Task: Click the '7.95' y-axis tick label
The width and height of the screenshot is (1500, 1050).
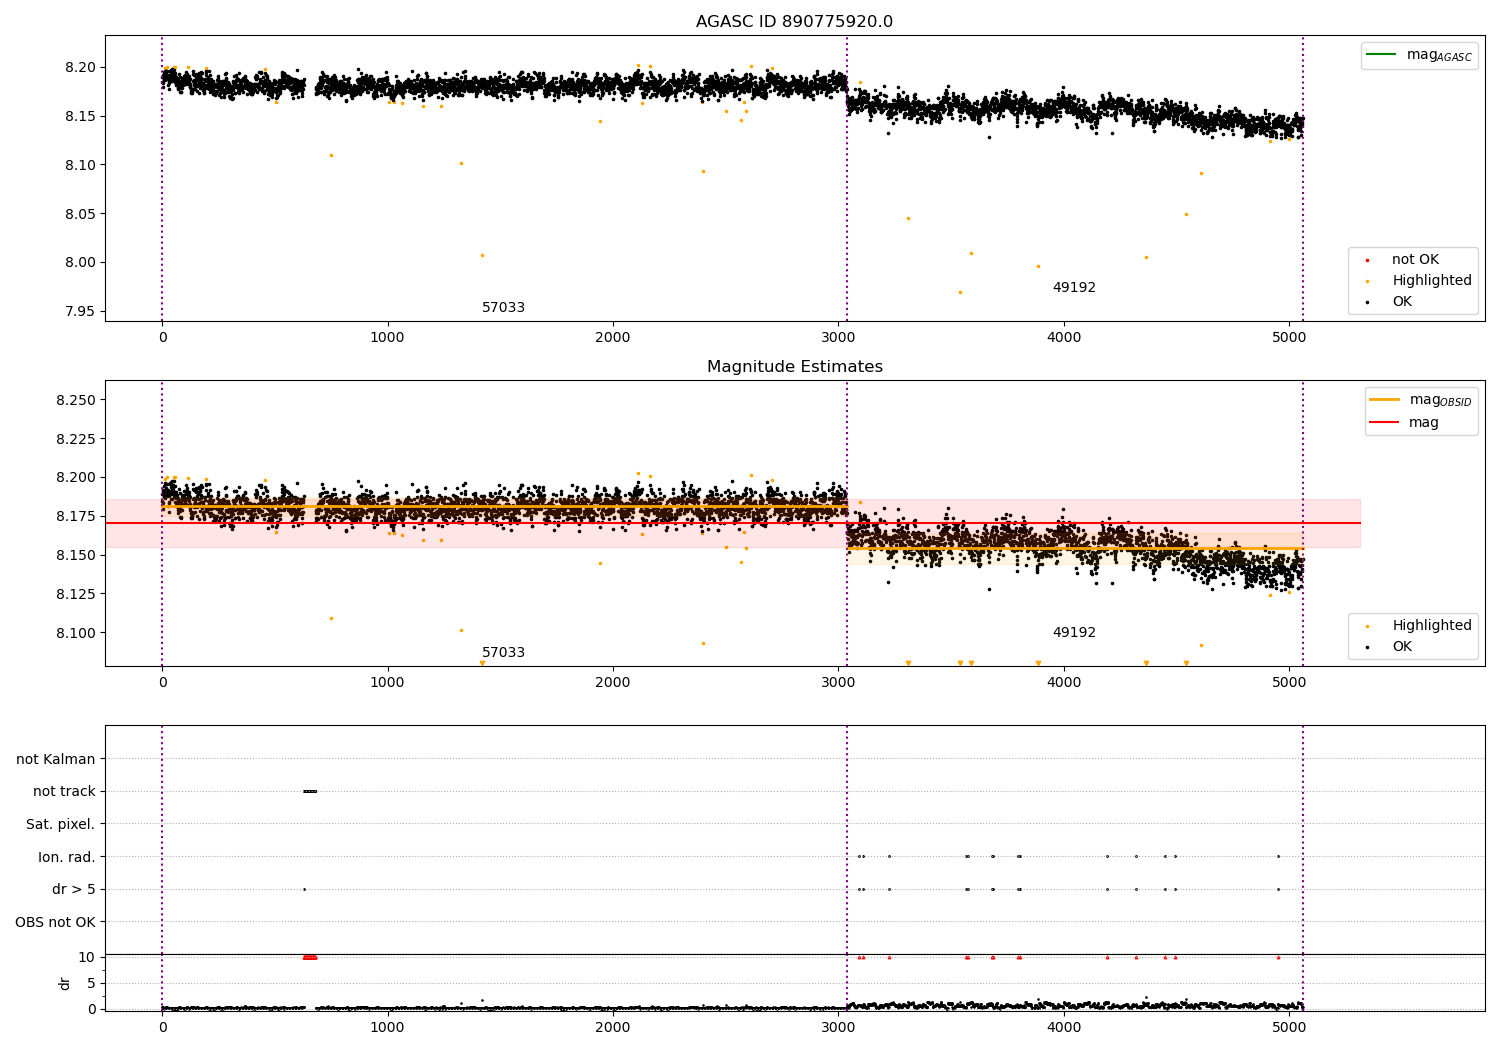Action: coord(80,312)
